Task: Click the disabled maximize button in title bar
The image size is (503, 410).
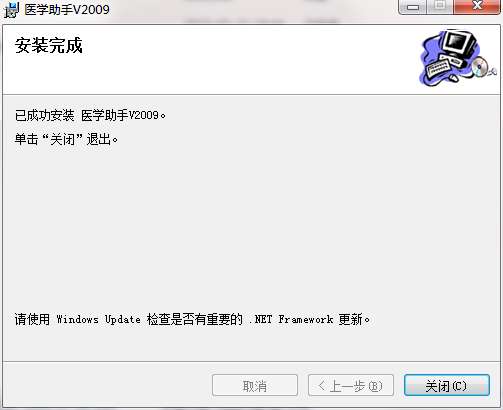Action: [x=440, y=7]
